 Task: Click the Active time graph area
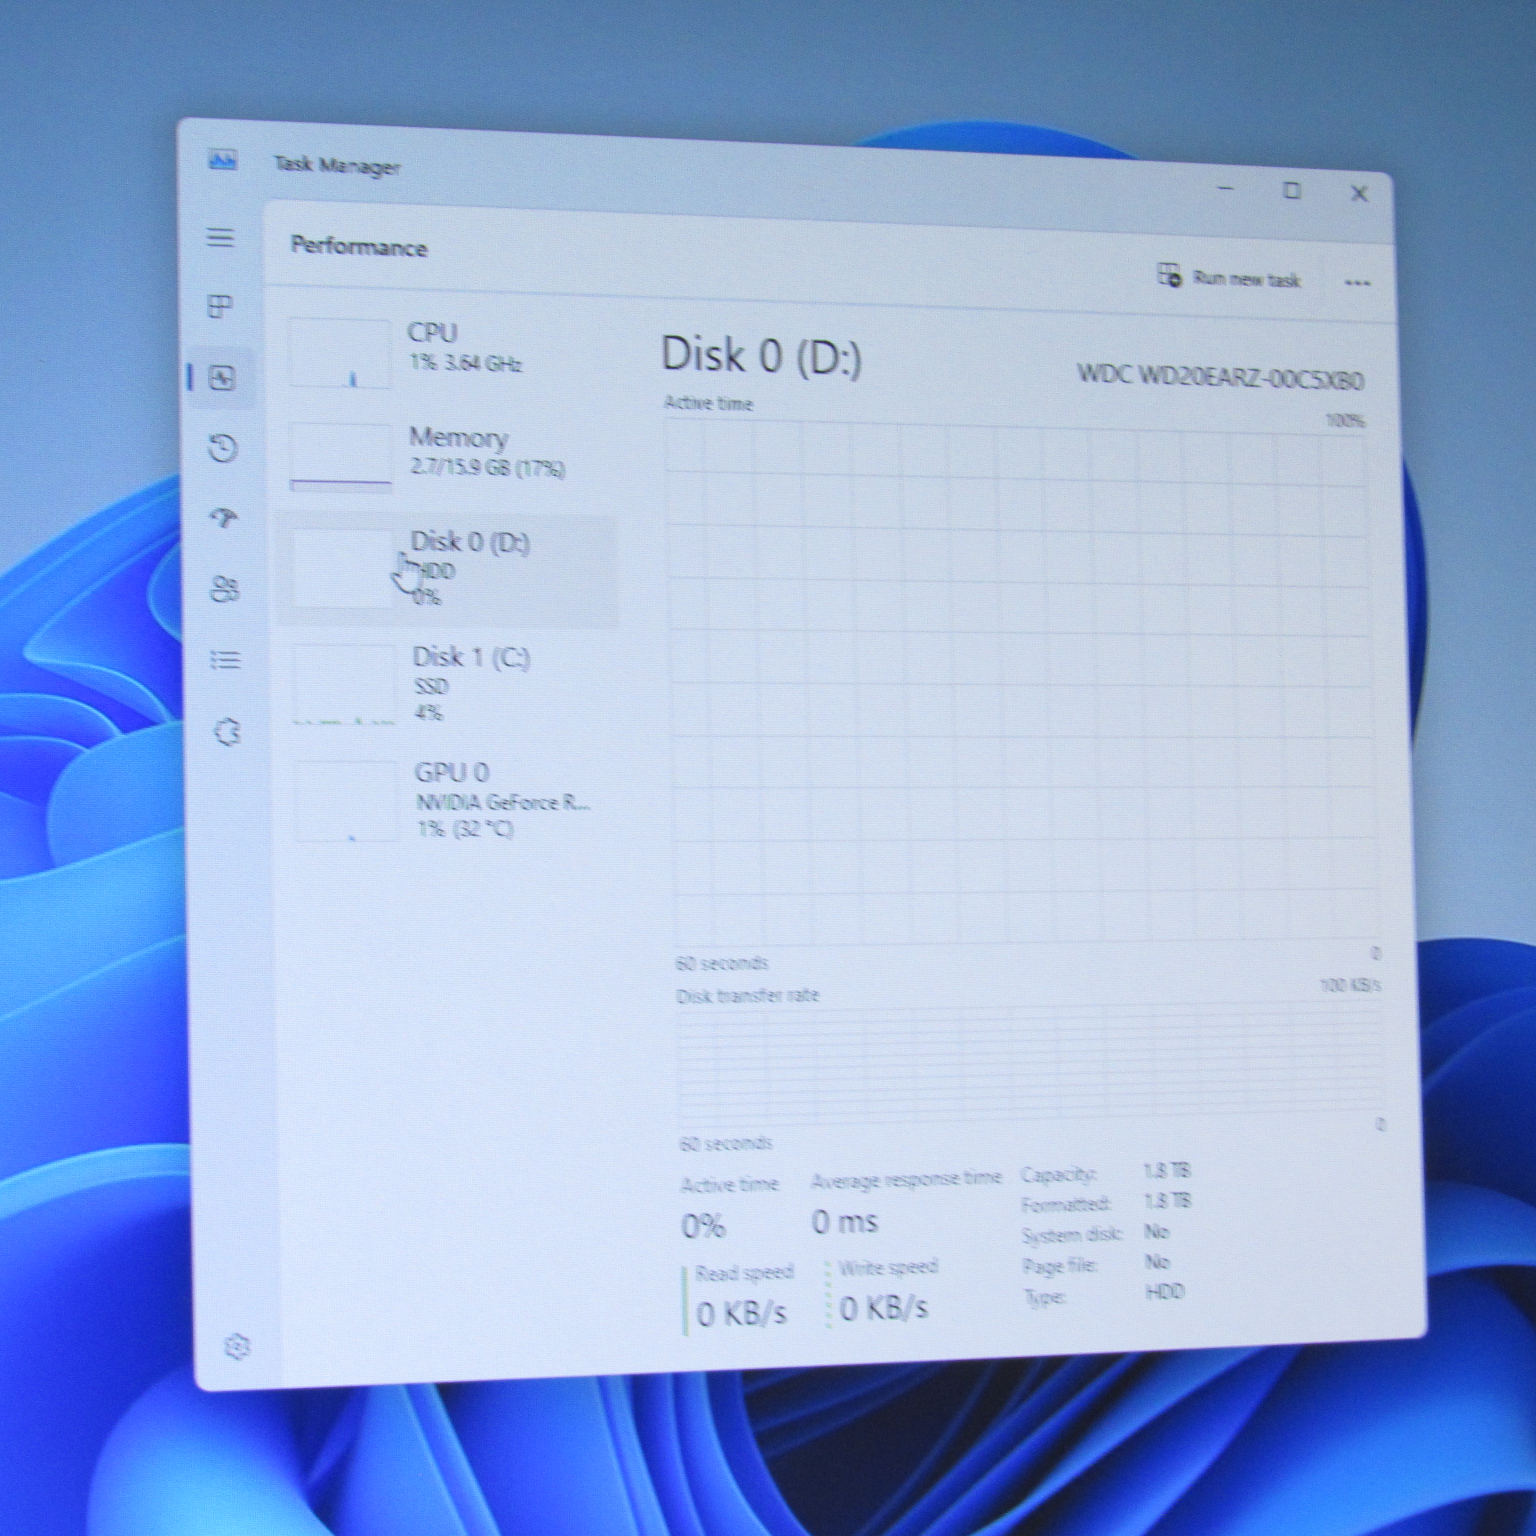pyautogui.click(x=1020, y=682)
